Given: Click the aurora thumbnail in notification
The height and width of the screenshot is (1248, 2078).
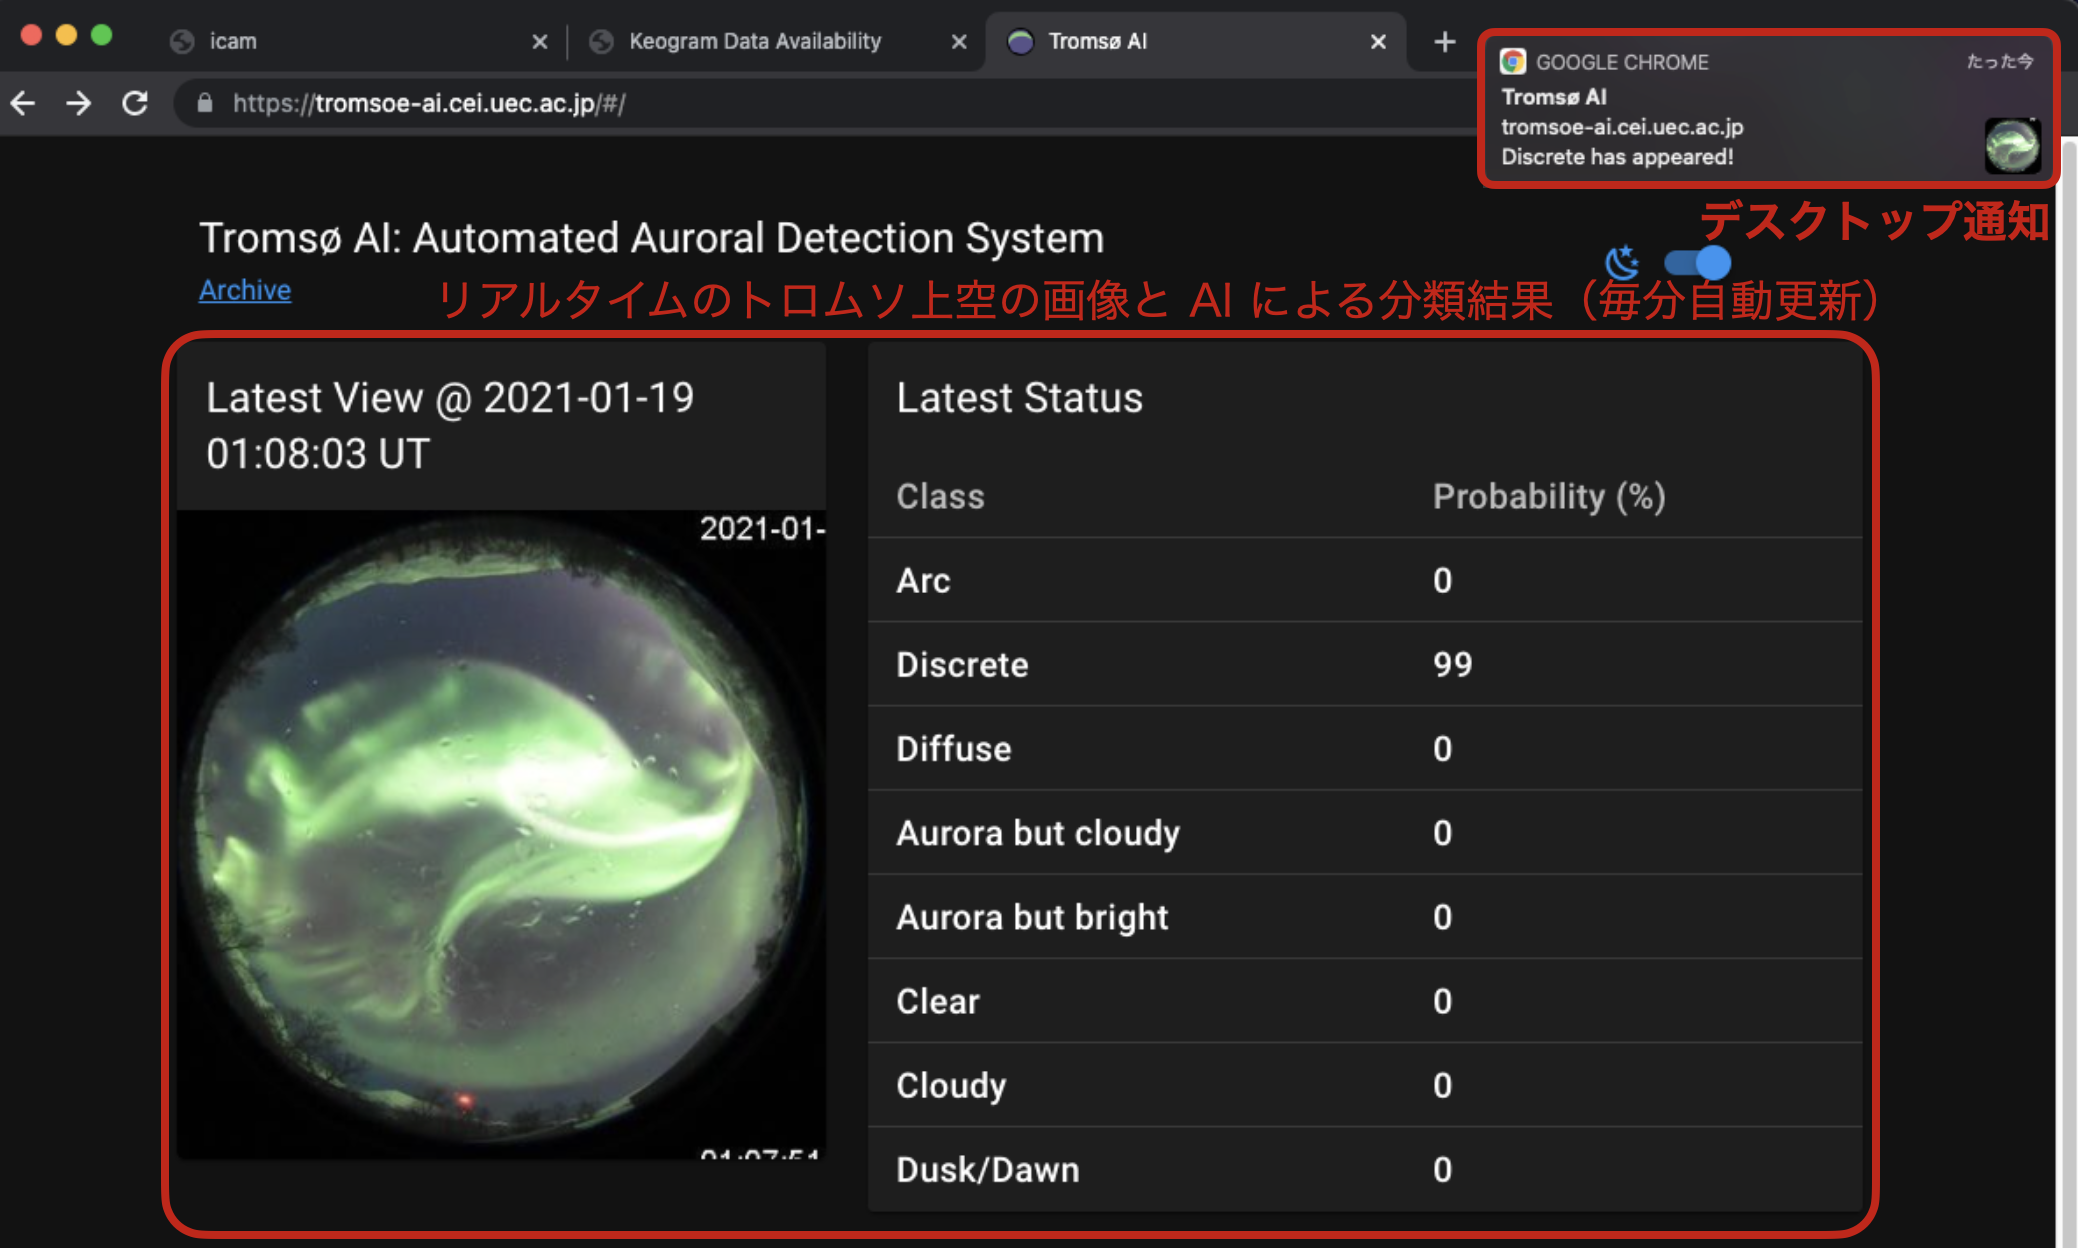Looking at the screenshot, I should 2012,146.
